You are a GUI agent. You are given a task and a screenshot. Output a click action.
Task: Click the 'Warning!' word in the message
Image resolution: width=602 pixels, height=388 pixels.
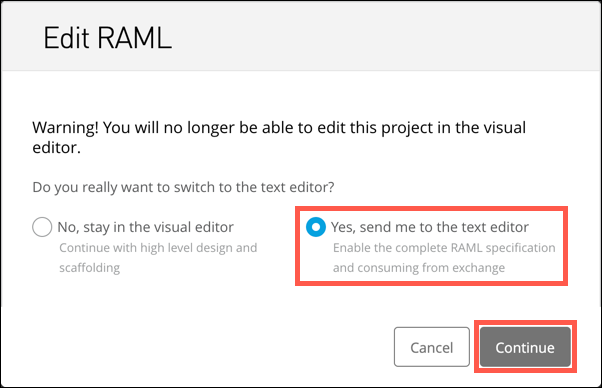click(65, 128)
